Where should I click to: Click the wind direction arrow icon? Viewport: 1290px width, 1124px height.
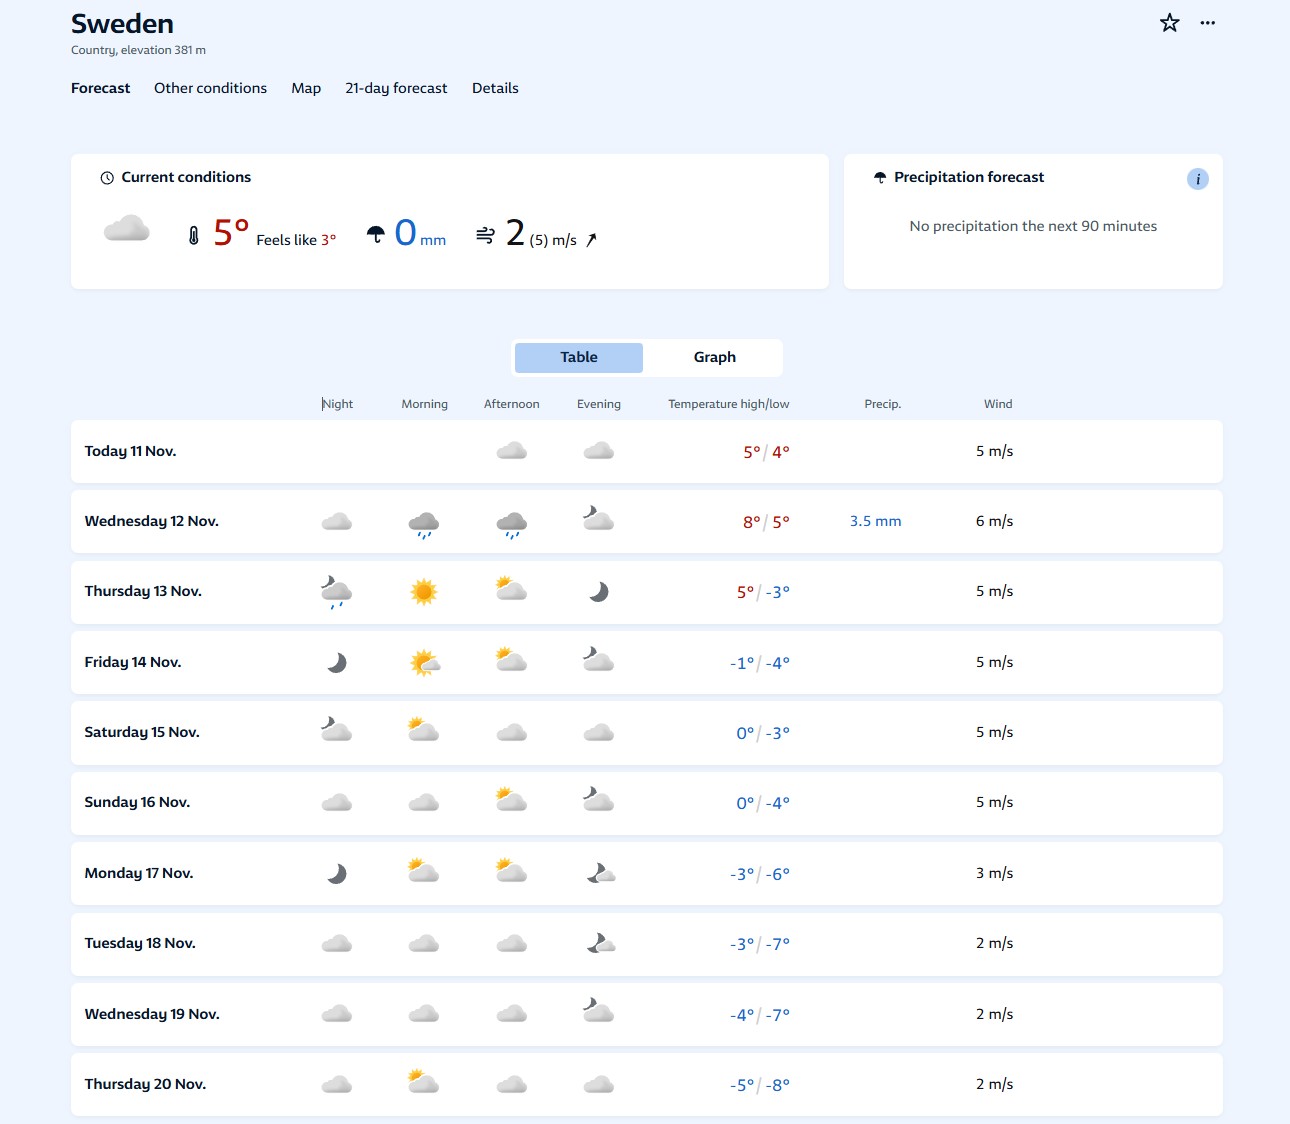(x=591, y=240)
